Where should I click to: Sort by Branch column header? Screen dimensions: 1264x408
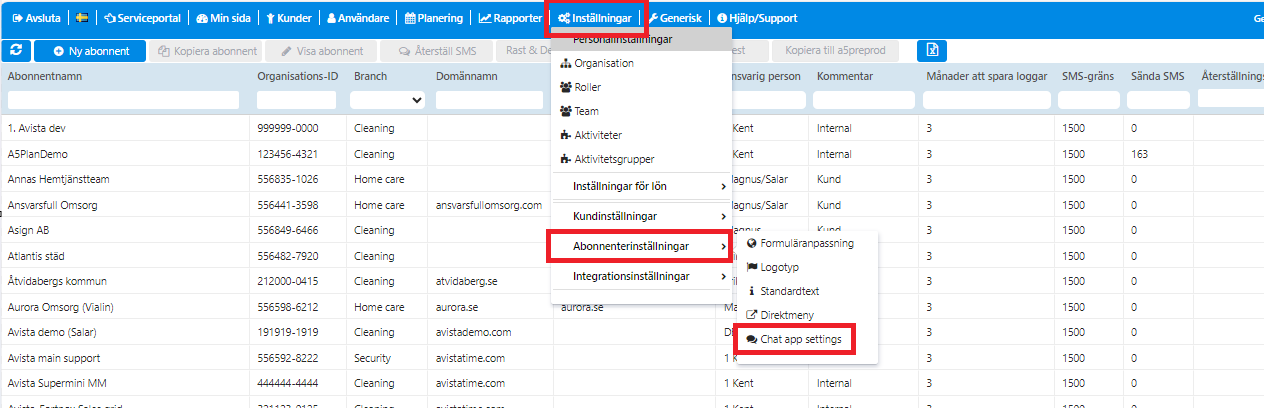pos(370,76)
